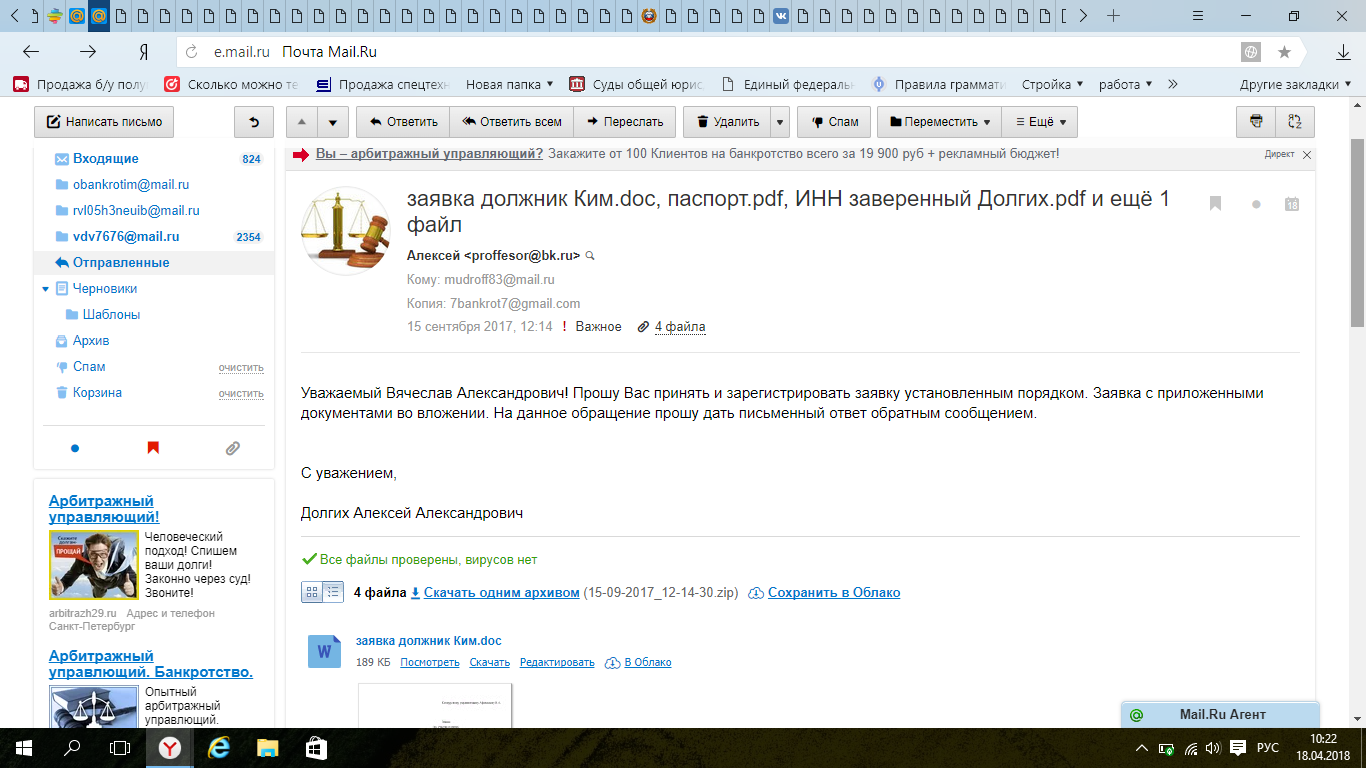
Task: Toggle unread dot marker on email
Action: point(1256,204)
